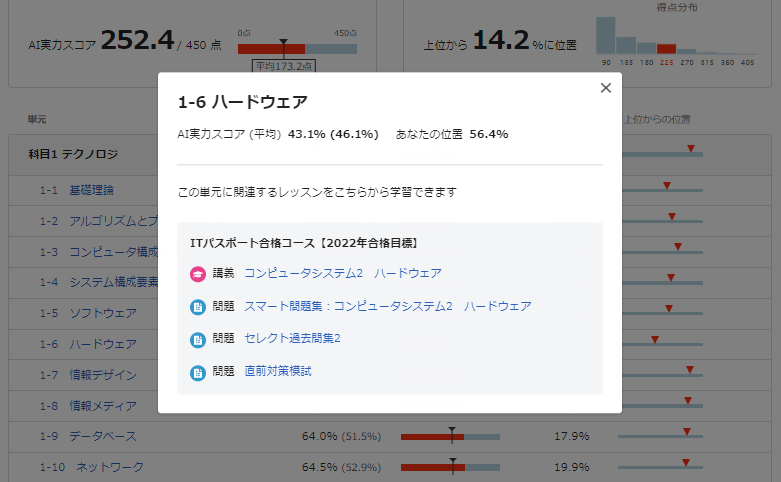The height and width of the screenshot is (482, 781).
Task: Click the 19.9% position value for ネットワーク
Action: 572,467
